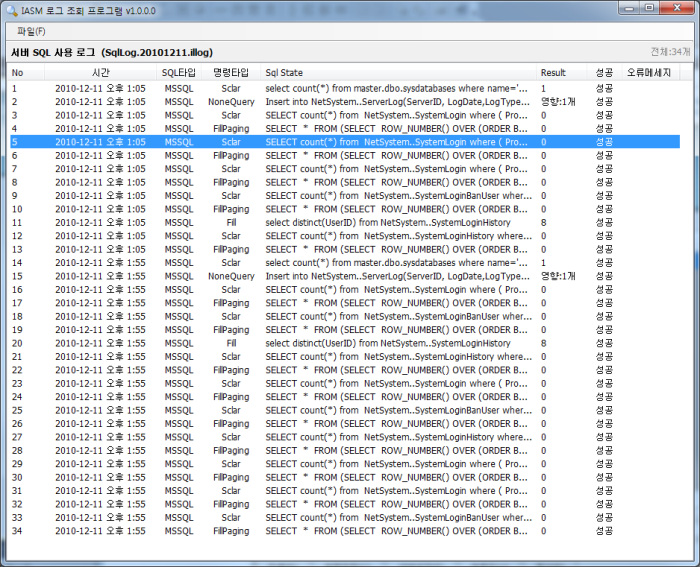Select row 2 with Insert into ServerLog query
700x567 pixels.
300,102
